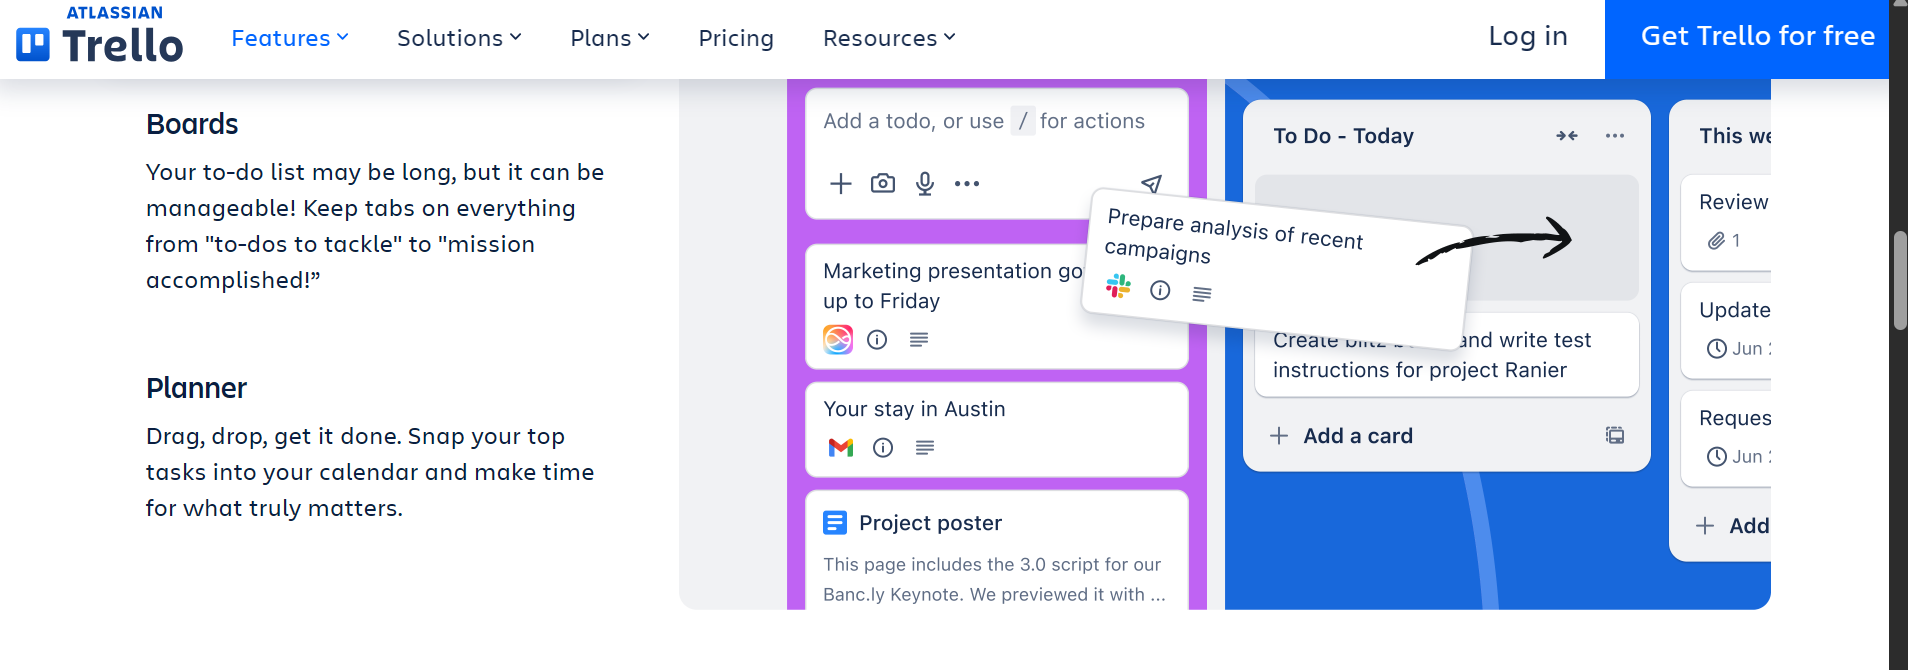
Task: Go to the Pricing page
Action: 736,38
